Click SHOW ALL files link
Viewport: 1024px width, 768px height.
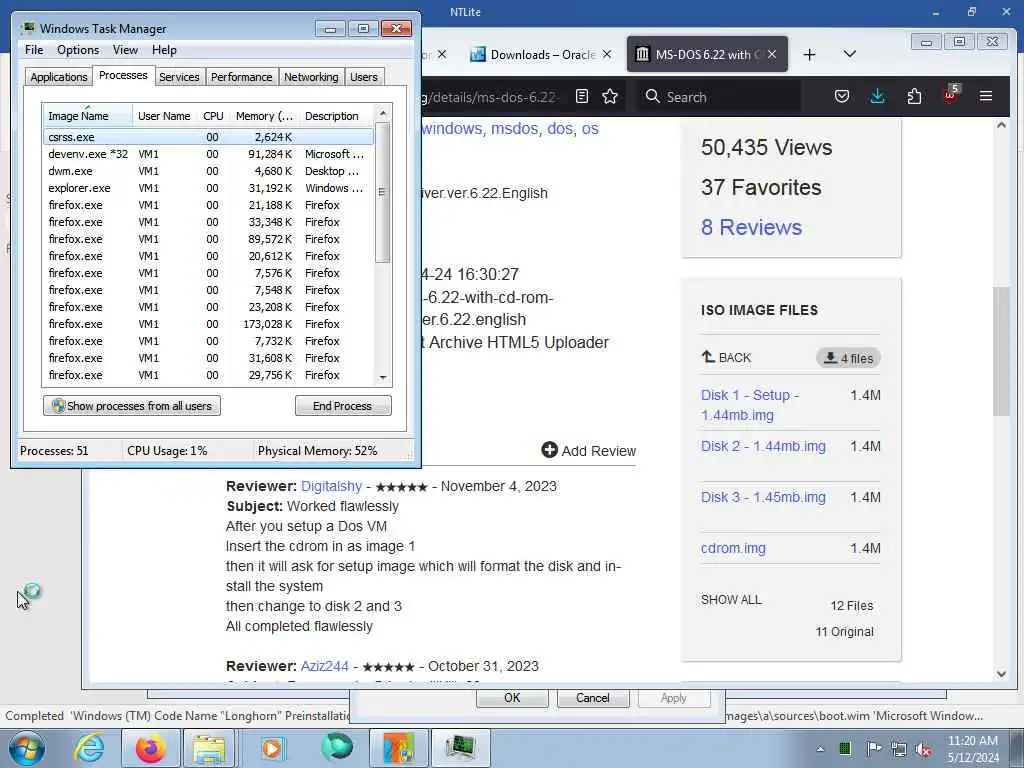(731, 600)
